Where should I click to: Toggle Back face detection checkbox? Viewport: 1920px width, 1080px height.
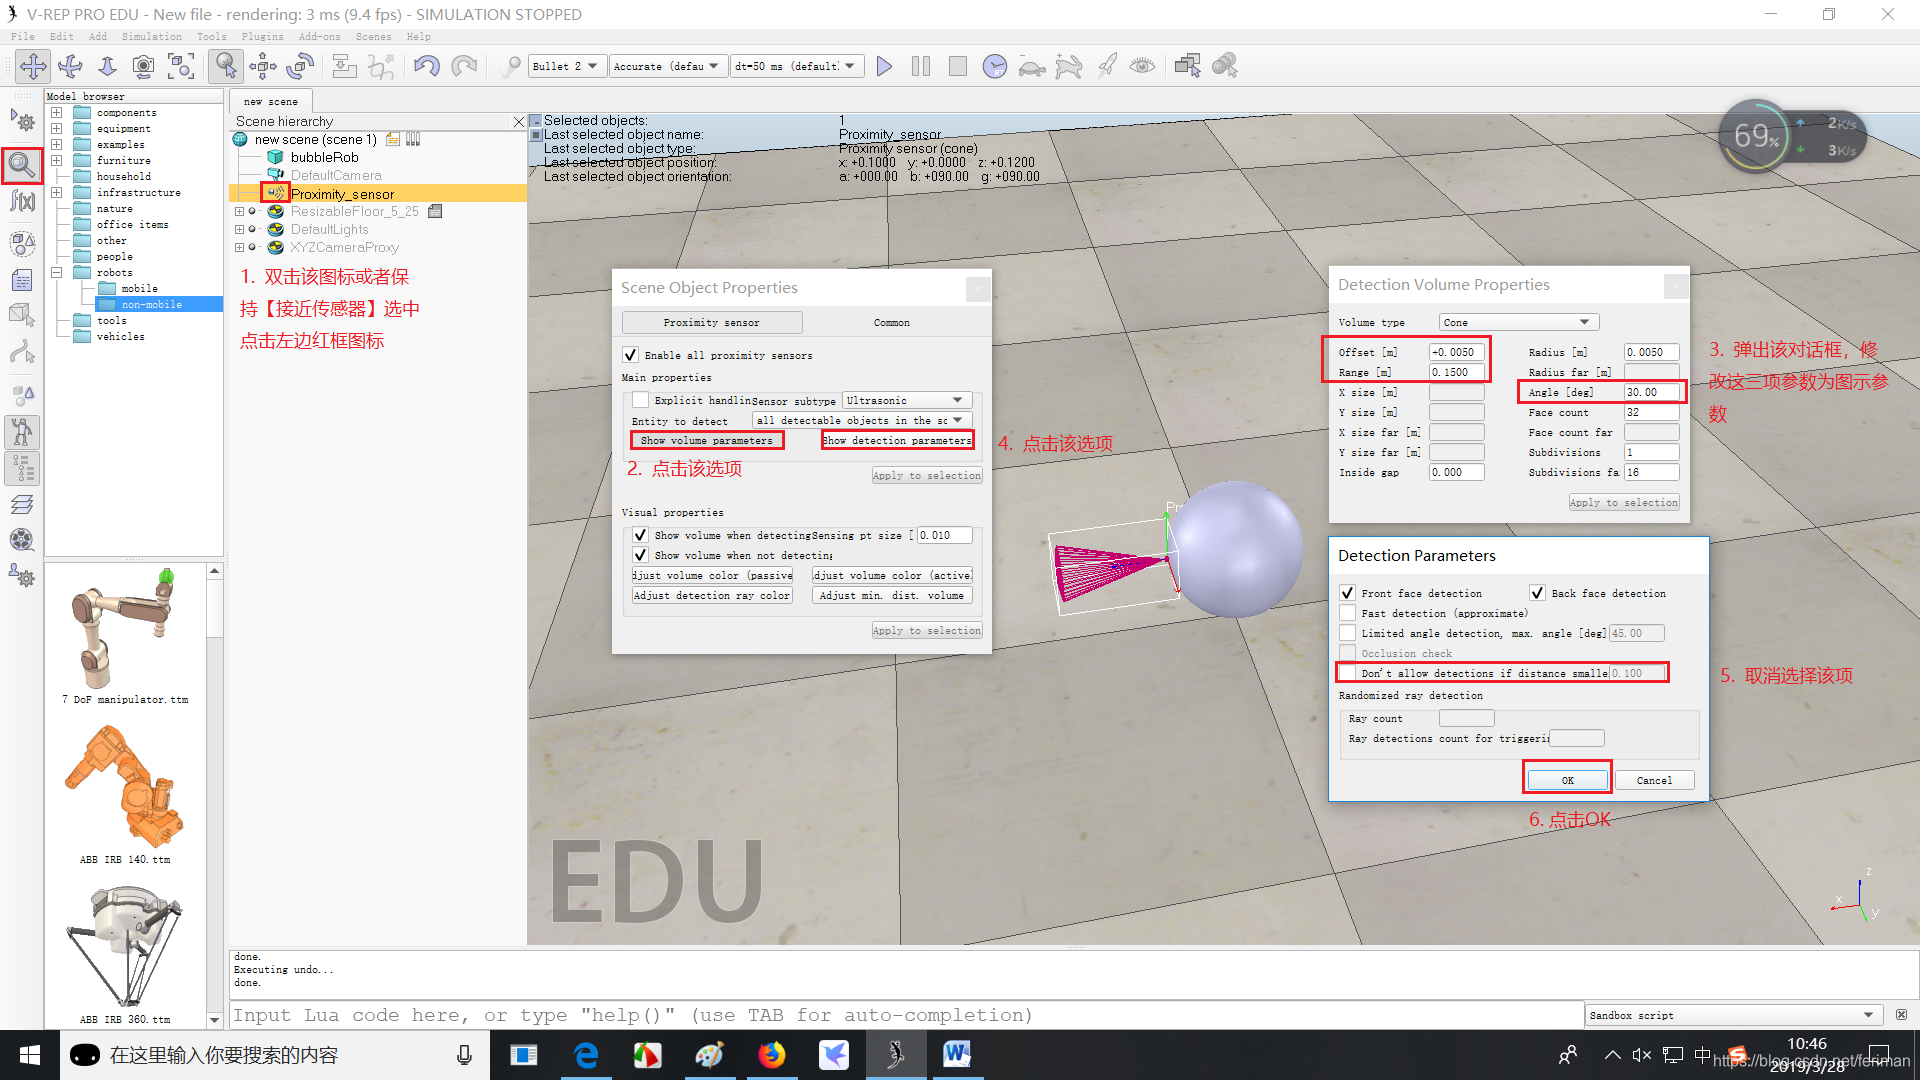tap(1534, 592)
